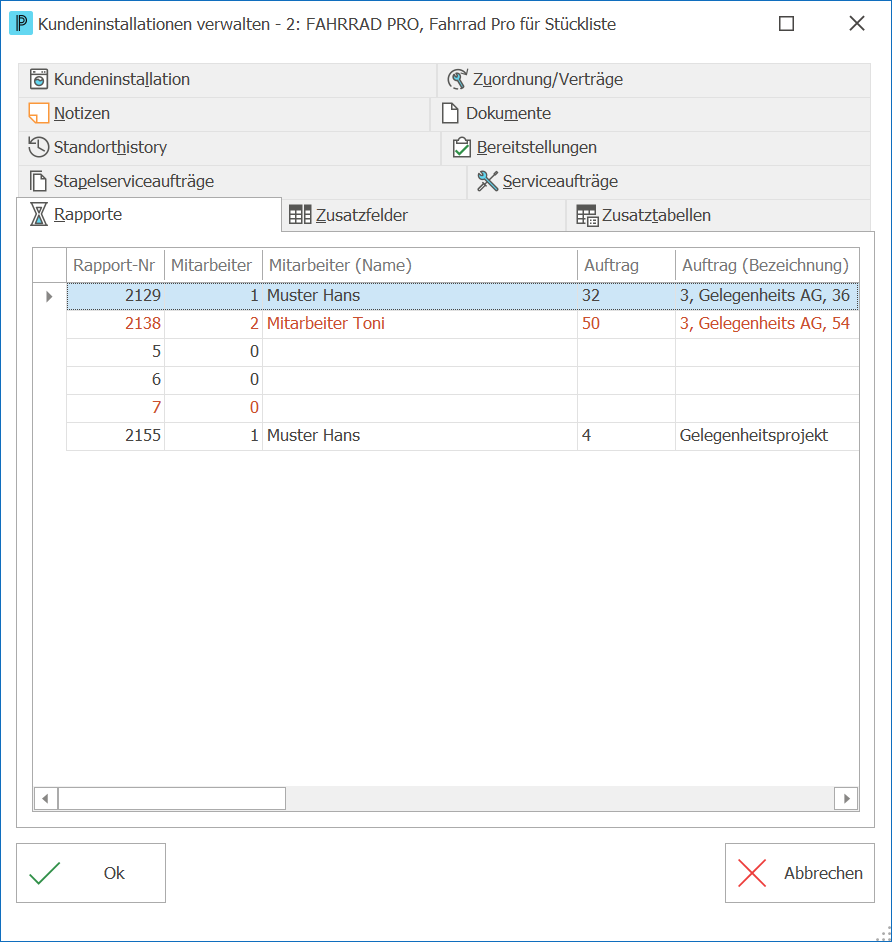The height and width of the screenshot is (942, 892).
Task: Click 'Muster Hans' in row 2129
Action: [420, 296]
